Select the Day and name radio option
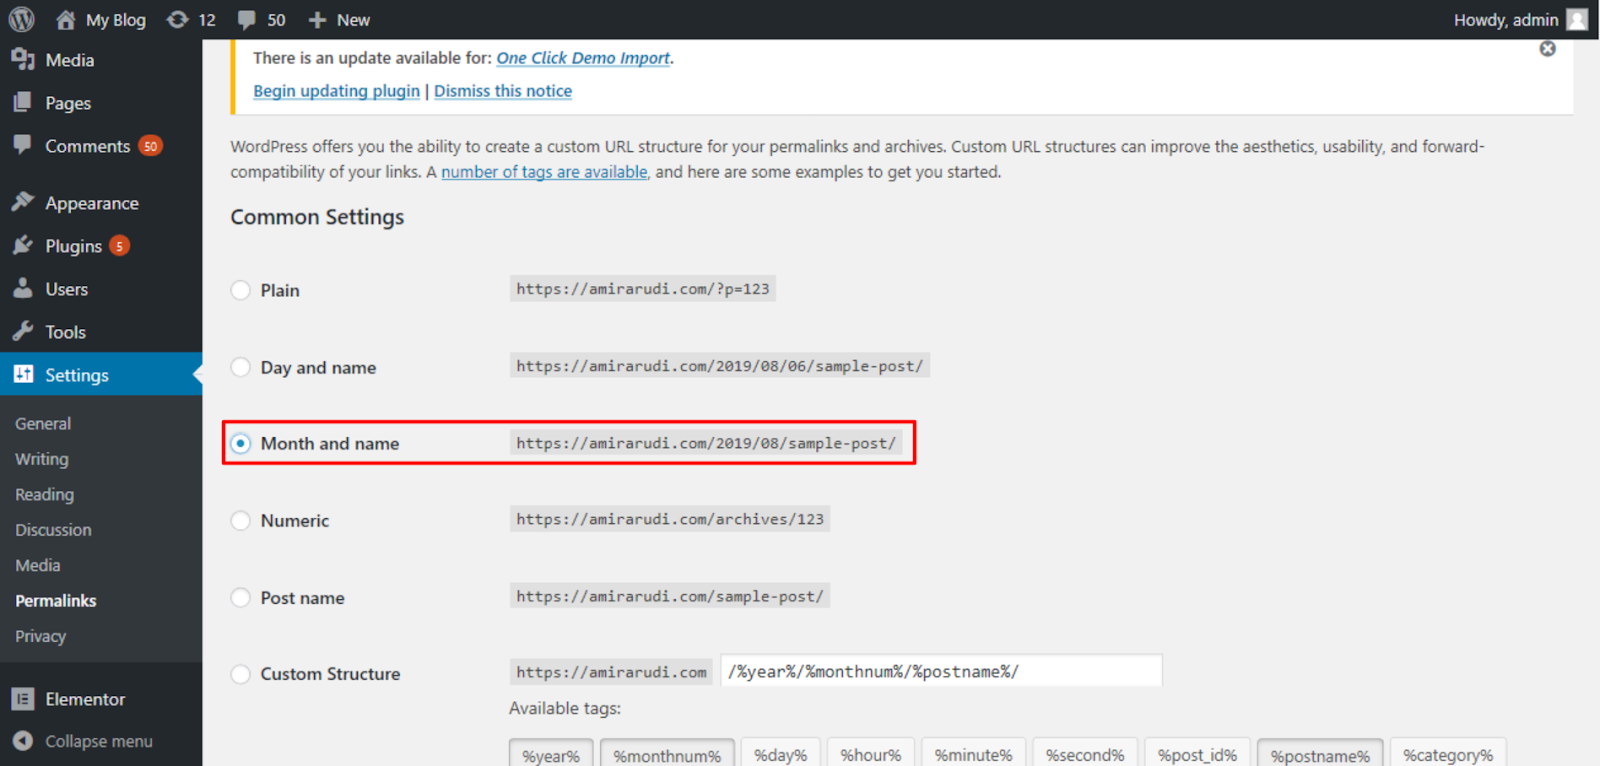The image size is (1600, 766). pos(241,367)
